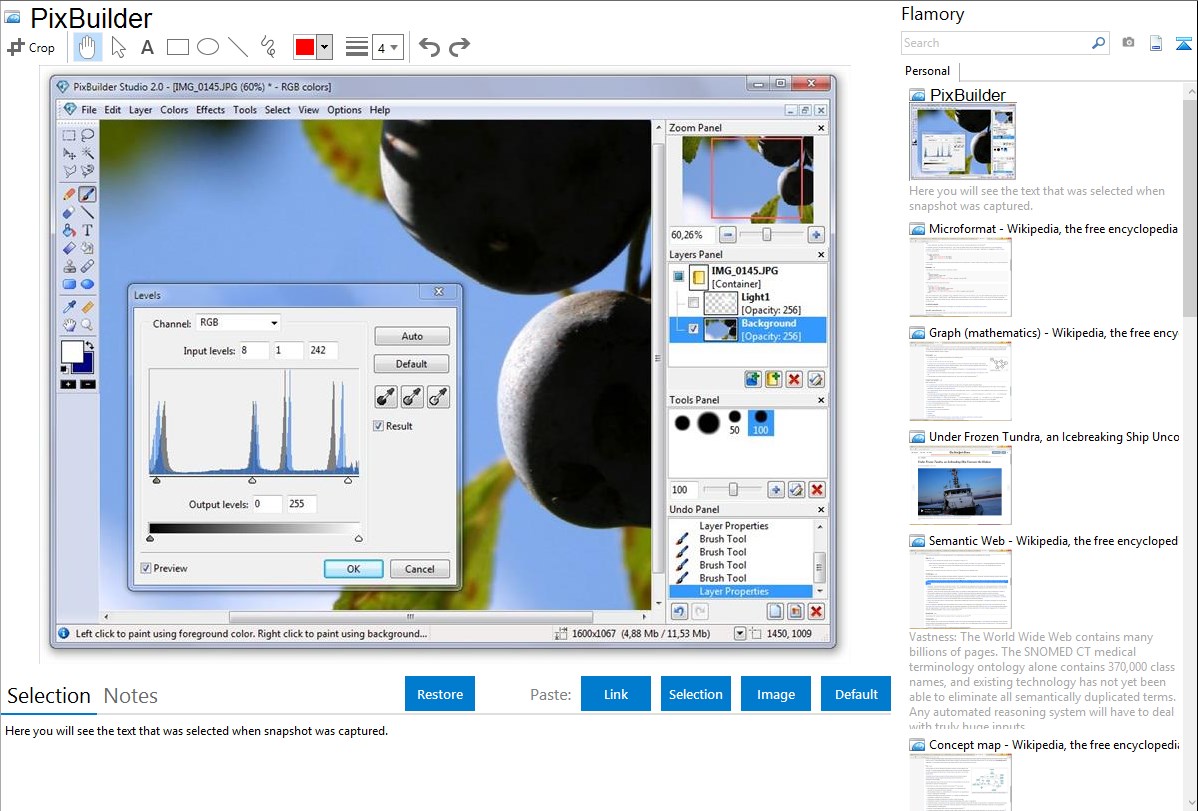1198x811 pixels.
Task: Activate the hand pan tool
Action: click(88, 47)
